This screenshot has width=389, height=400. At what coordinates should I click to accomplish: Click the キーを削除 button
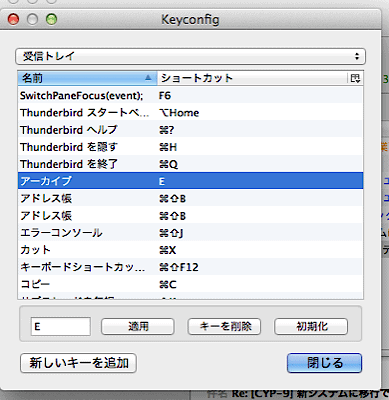tap(224, 326)
